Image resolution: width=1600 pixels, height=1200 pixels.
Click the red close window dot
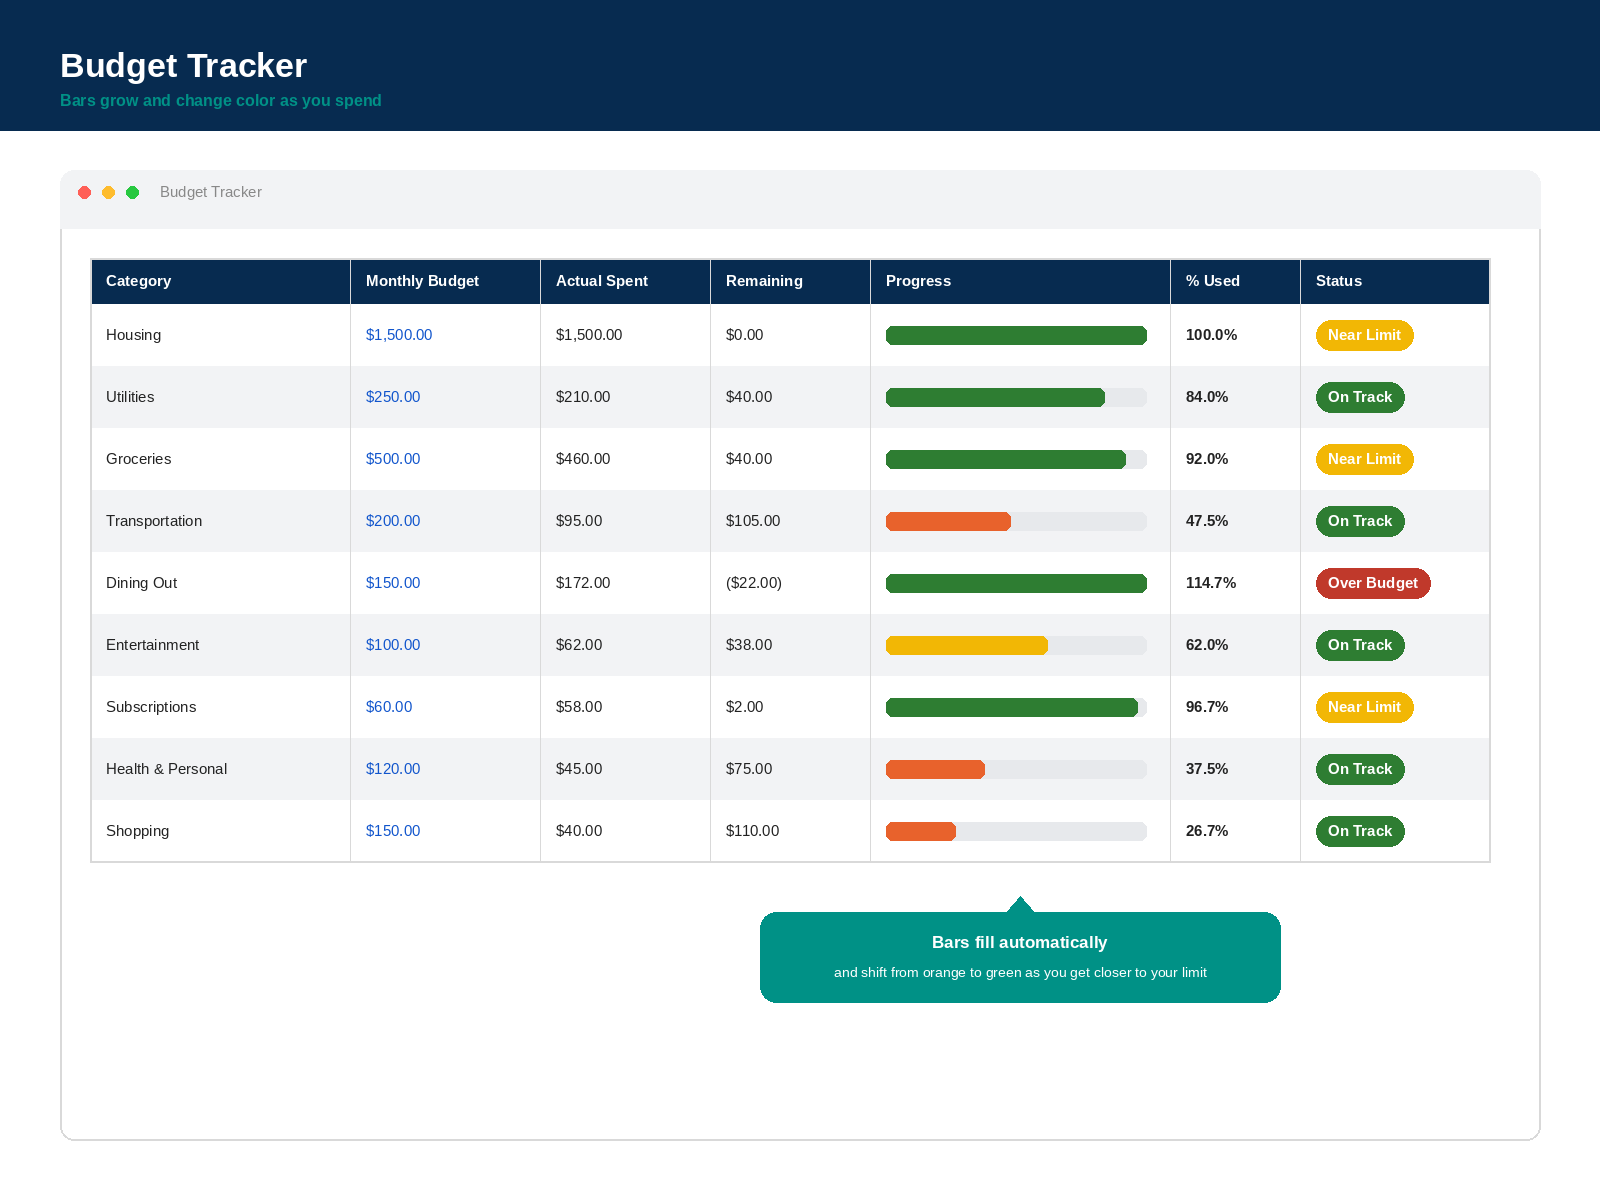[x=85, y=192]
